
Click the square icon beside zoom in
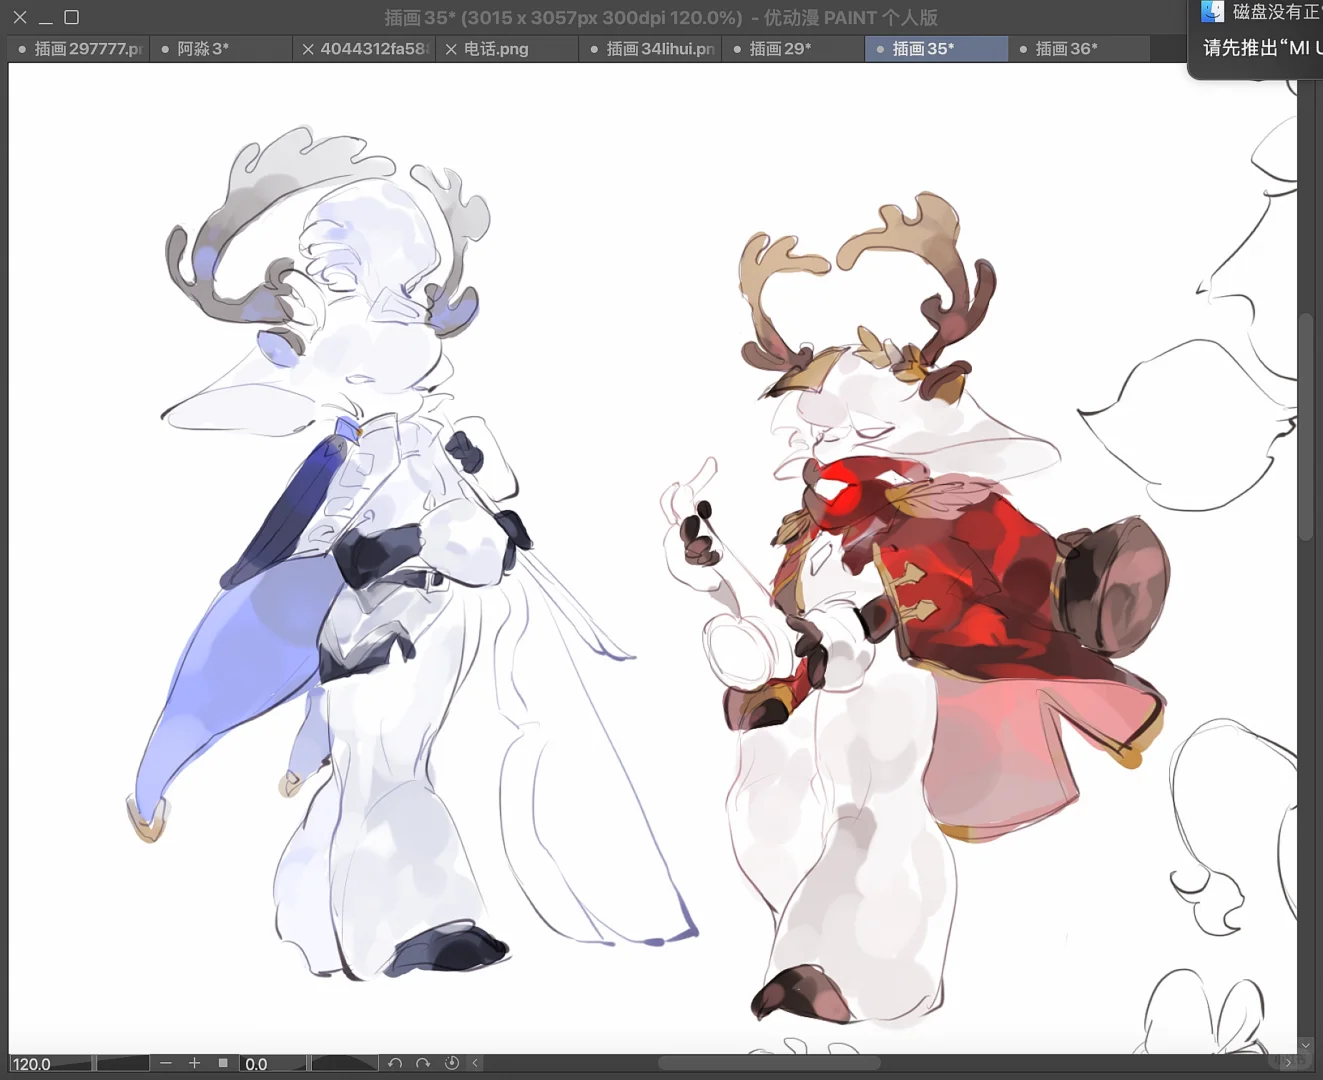(x=223, y=1063)
